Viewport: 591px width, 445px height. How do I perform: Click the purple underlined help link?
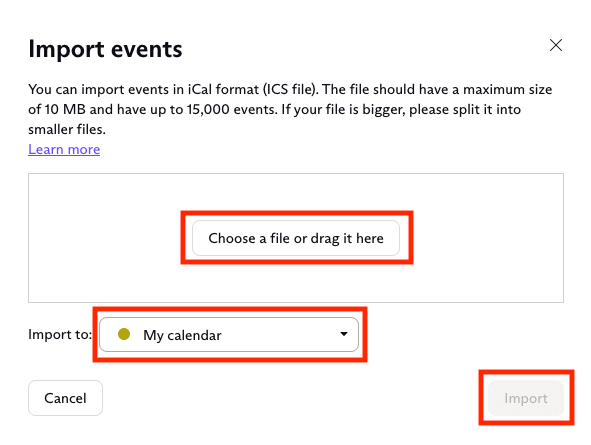click(64, 149)
